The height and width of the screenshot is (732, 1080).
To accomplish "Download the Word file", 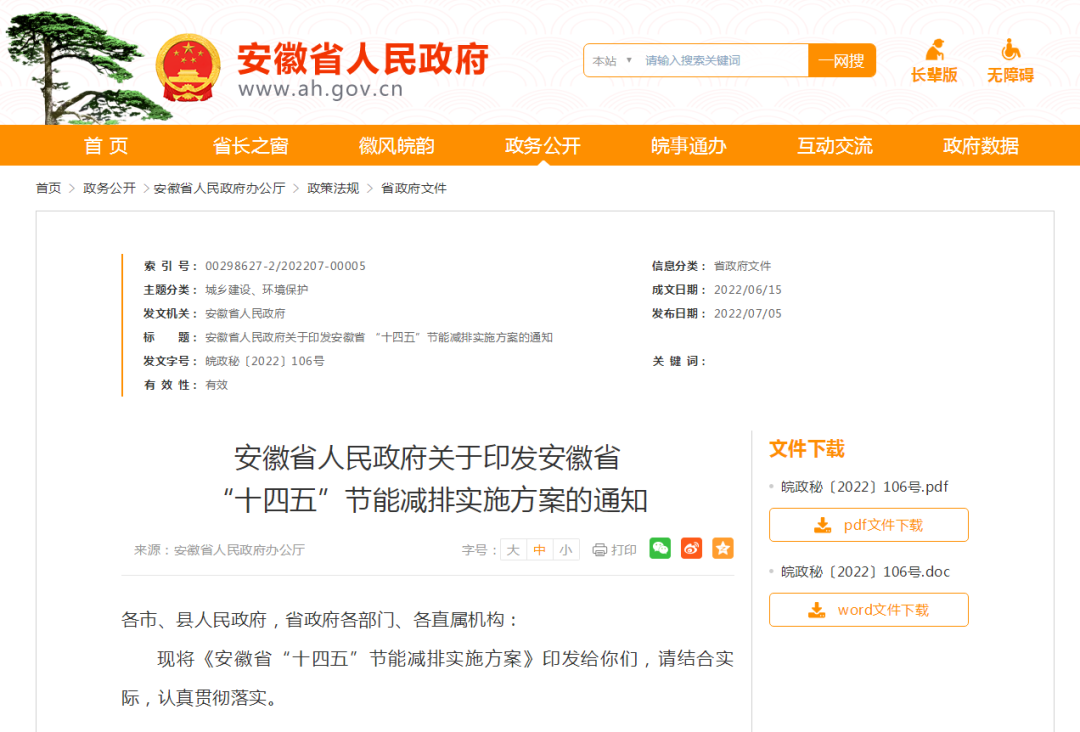I will 868,610.
